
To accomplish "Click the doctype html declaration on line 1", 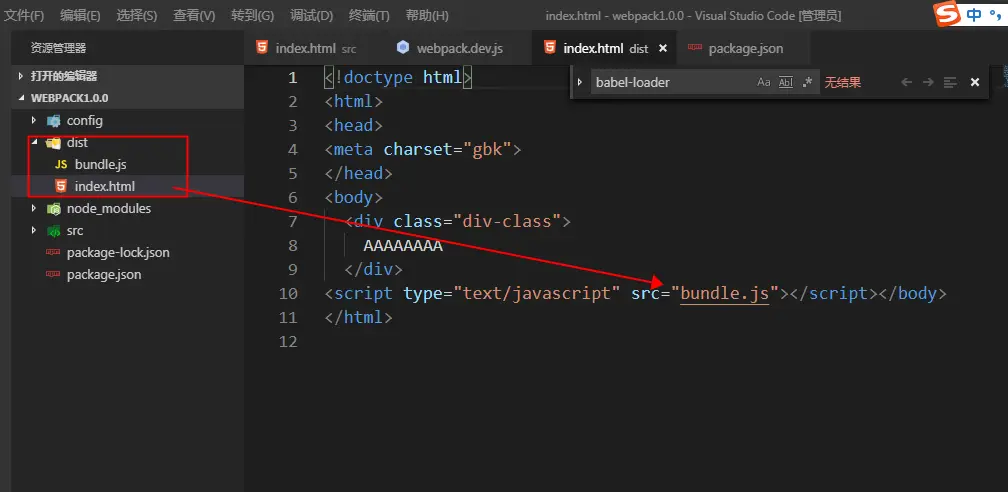I will click(x=399, y=78).
